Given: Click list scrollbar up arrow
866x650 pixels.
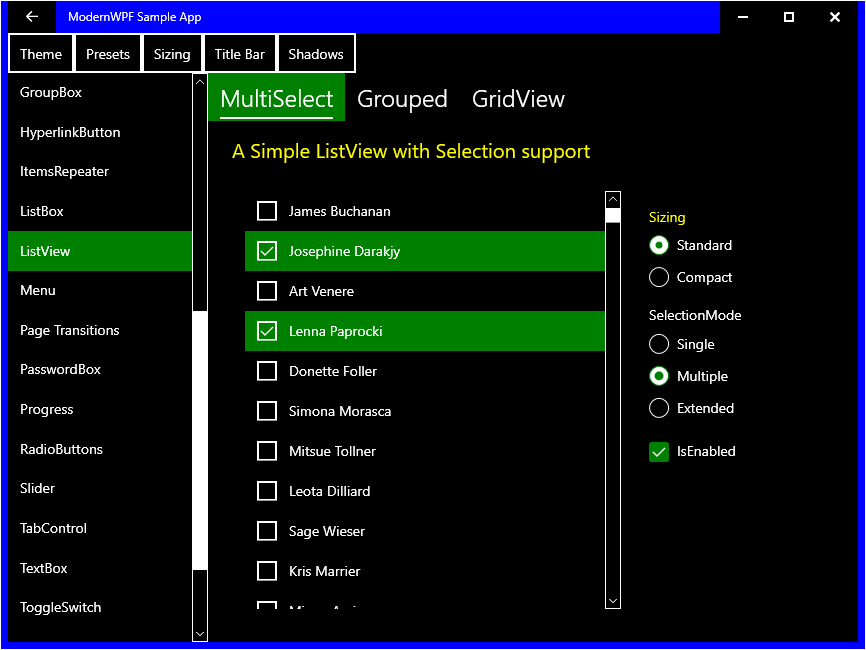Looking at the screenshot, I should 613,199.
